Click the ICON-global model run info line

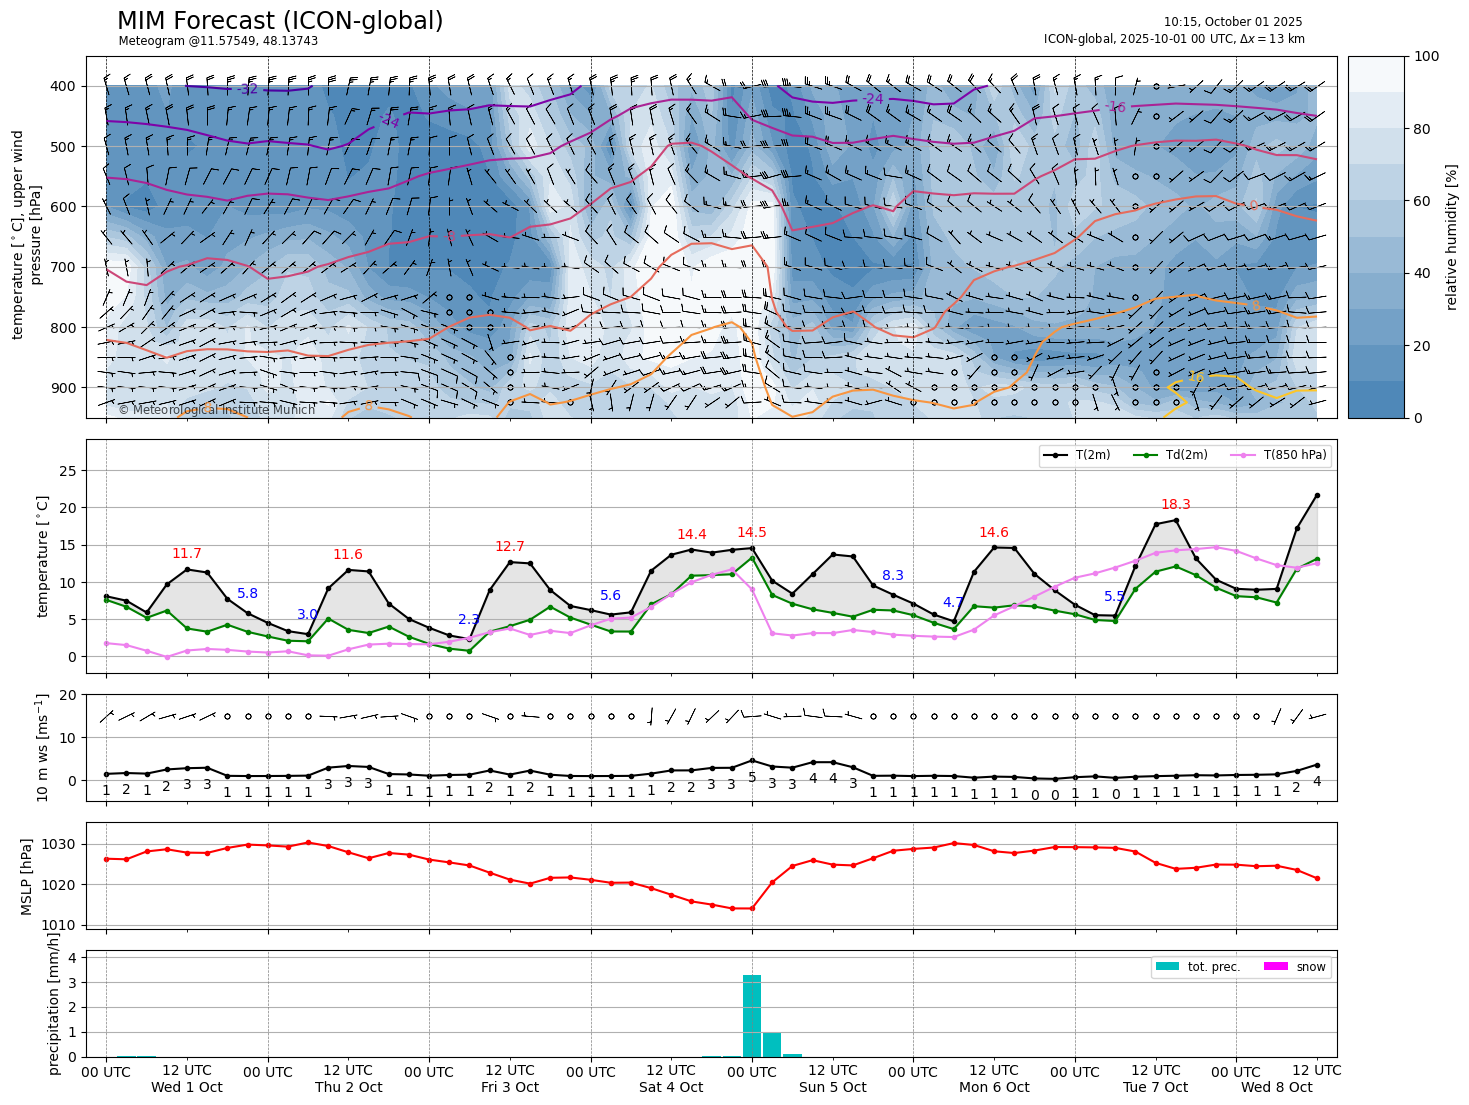pos(1174,39)
